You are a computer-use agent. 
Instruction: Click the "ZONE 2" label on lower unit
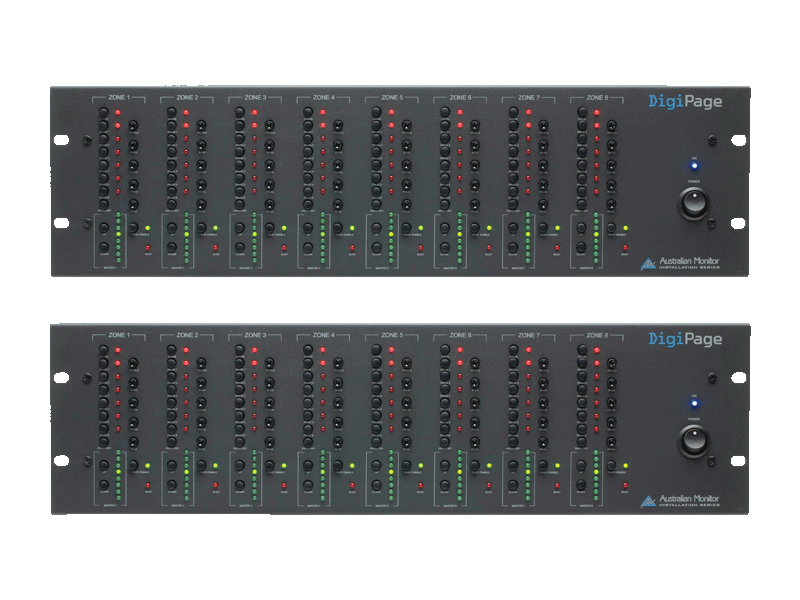187,335
